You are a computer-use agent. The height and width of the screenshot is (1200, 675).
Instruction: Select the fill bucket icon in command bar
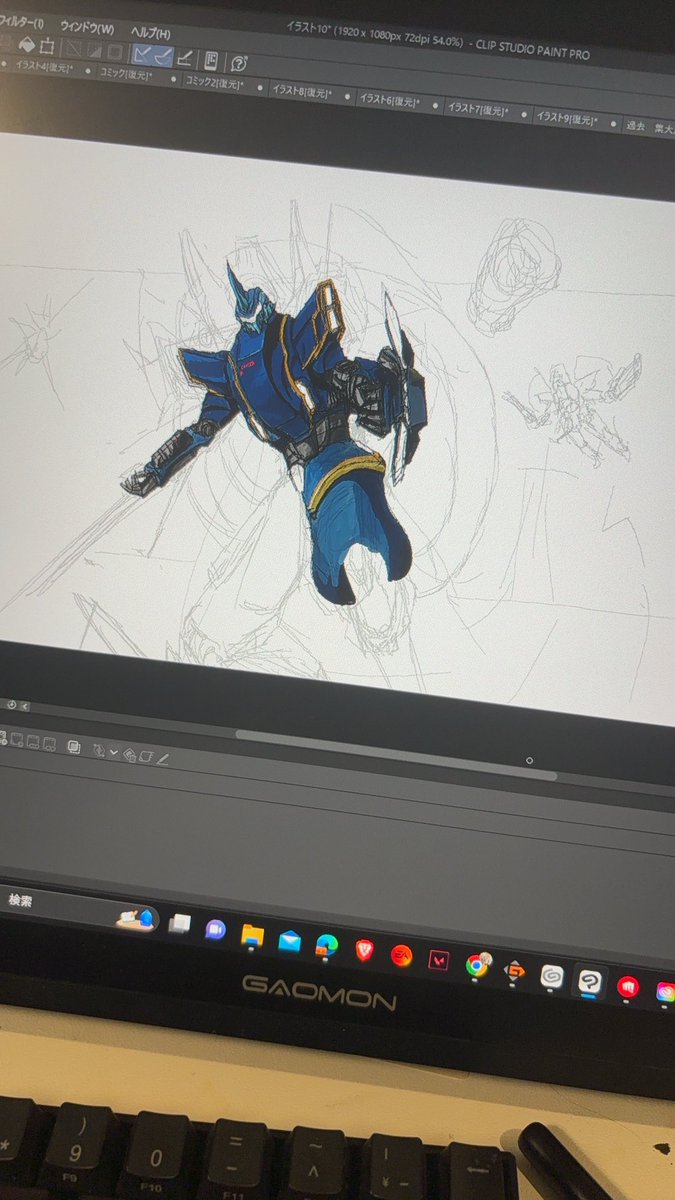(x=27, y=44)
